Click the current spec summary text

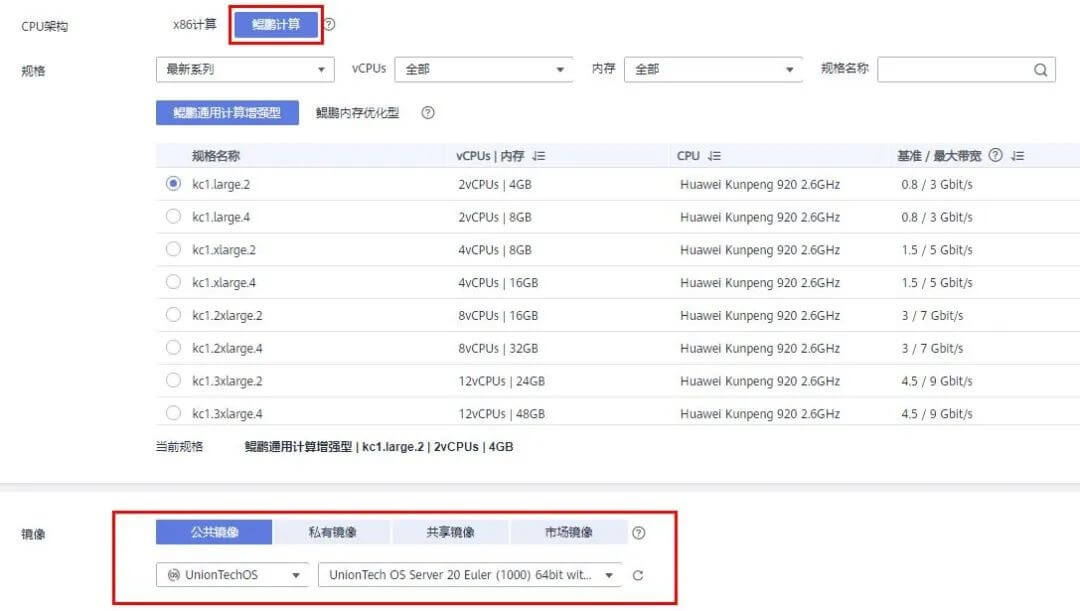click(379, 447)
